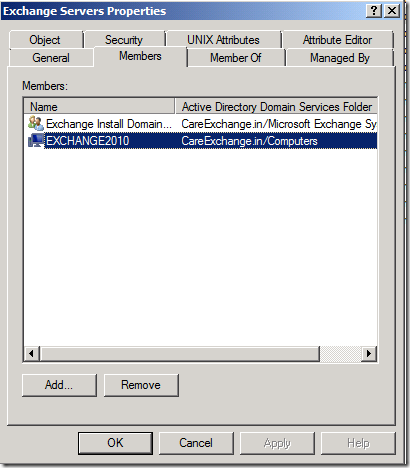Click the question mark help icon in title bar
This screenshot has height=468, width=410.
tap(374, 11)
